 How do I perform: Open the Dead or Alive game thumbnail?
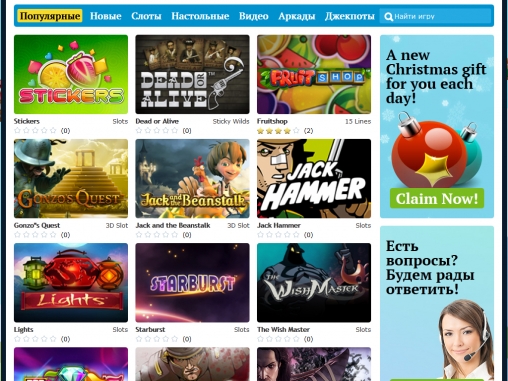(x=192, y=74)
